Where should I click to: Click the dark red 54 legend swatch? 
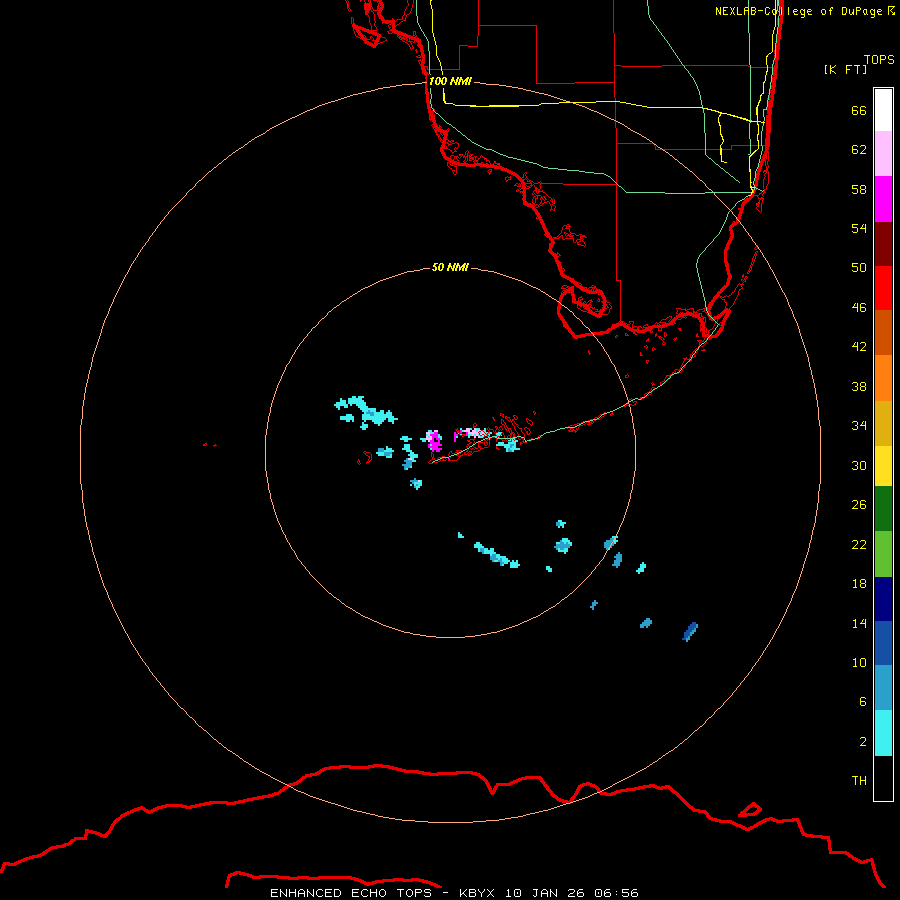(883, 243)
